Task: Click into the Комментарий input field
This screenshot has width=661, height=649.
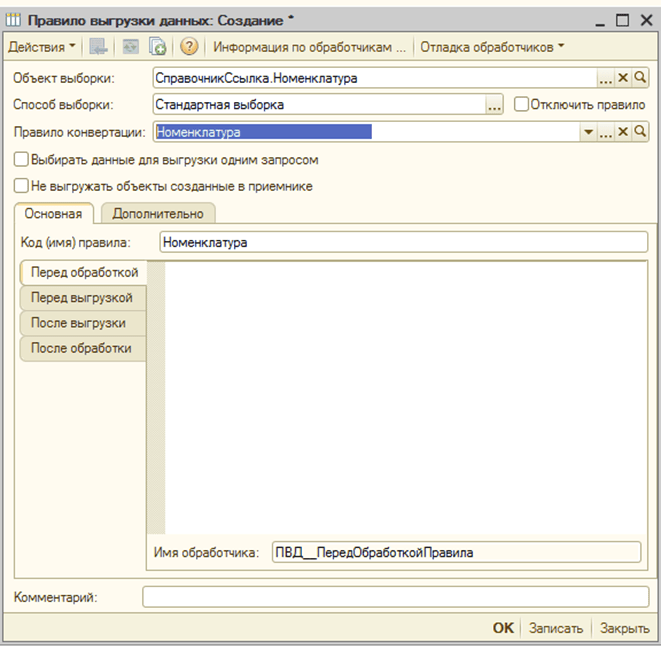Action: 395,597
